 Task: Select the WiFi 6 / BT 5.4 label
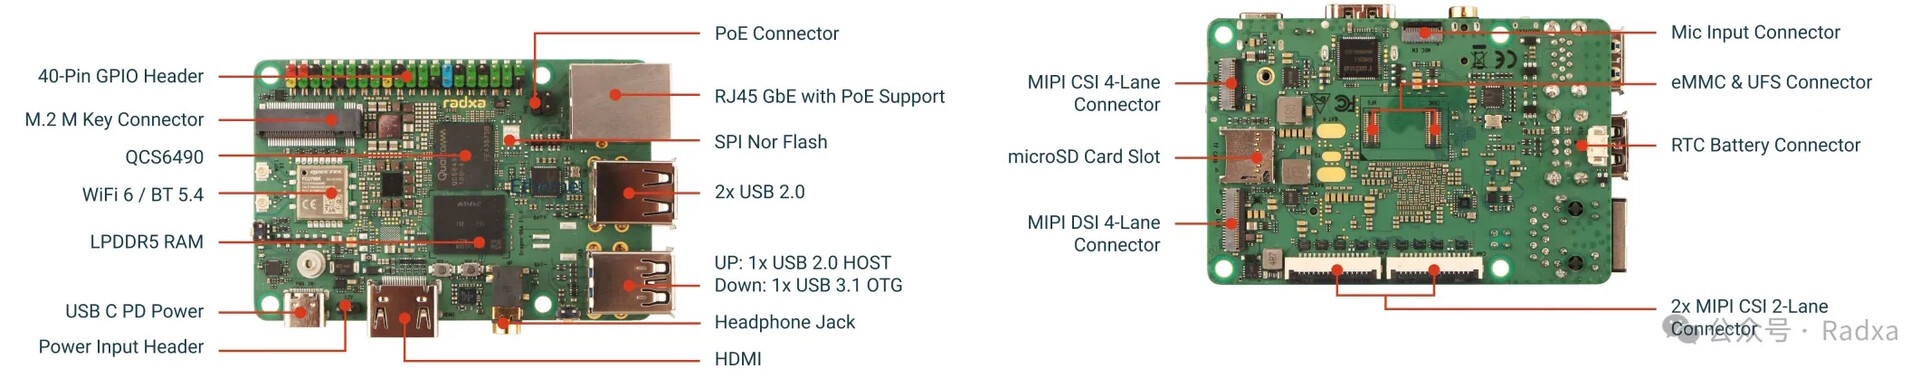[x=142, y=194]
